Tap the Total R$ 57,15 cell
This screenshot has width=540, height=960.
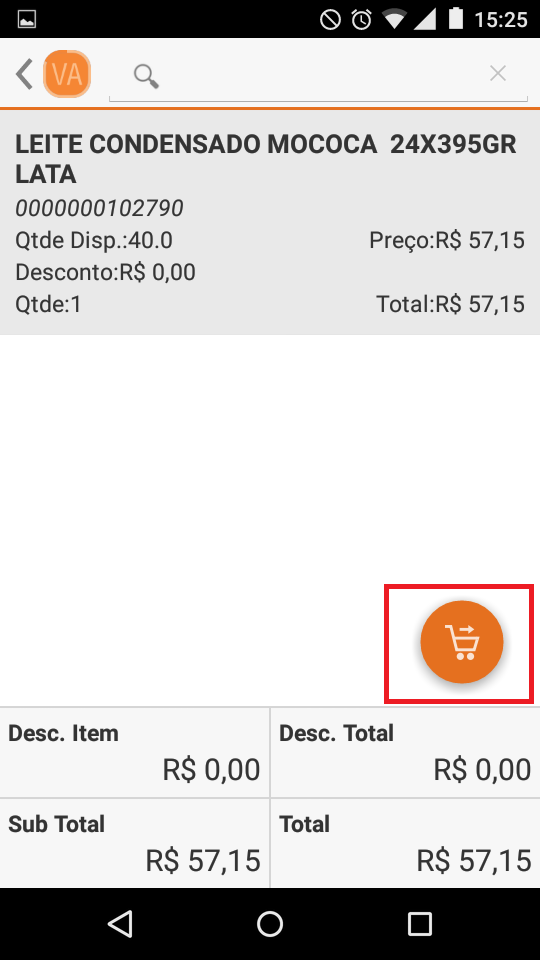[405, 843]
